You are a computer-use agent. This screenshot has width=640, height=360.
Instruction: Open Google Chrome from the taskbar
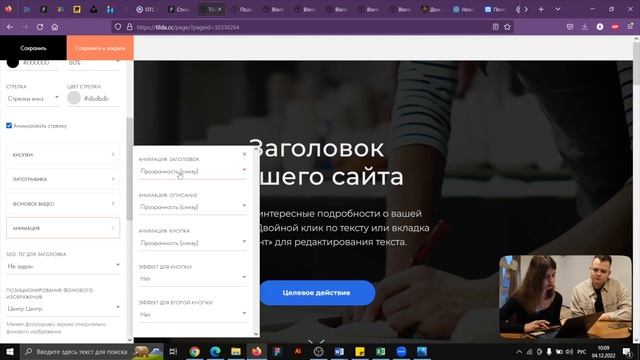[195, 351]
